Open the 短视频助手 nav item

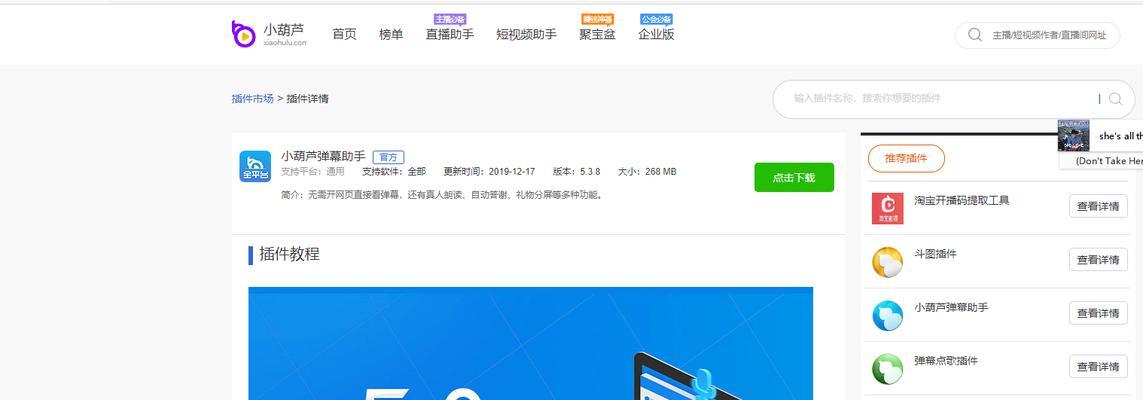526,34
